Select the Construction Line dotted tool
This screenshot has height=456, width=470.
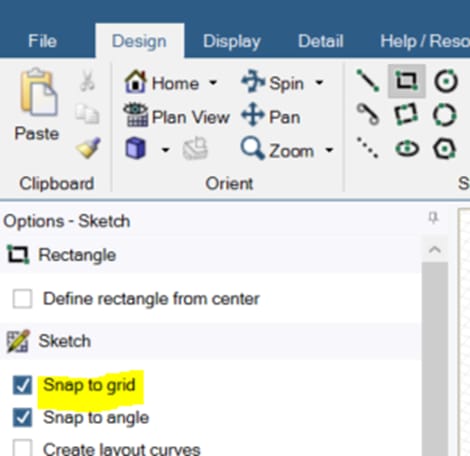[x=367, y=148]
